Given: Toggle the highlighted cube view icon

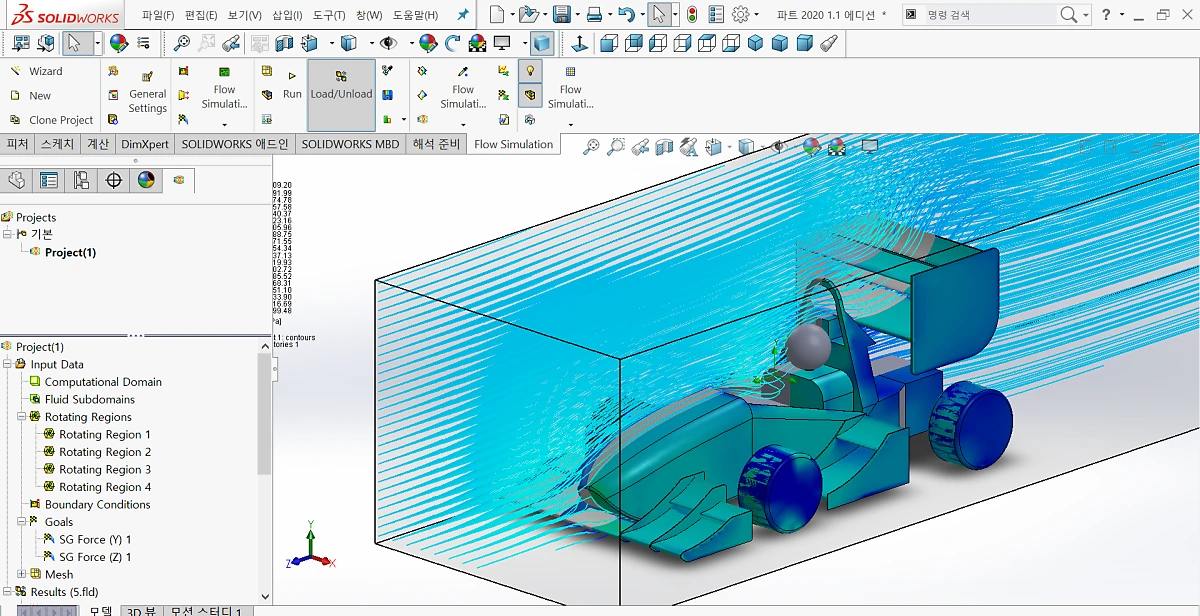Looking at the screenshot, I should pos(541,43).
